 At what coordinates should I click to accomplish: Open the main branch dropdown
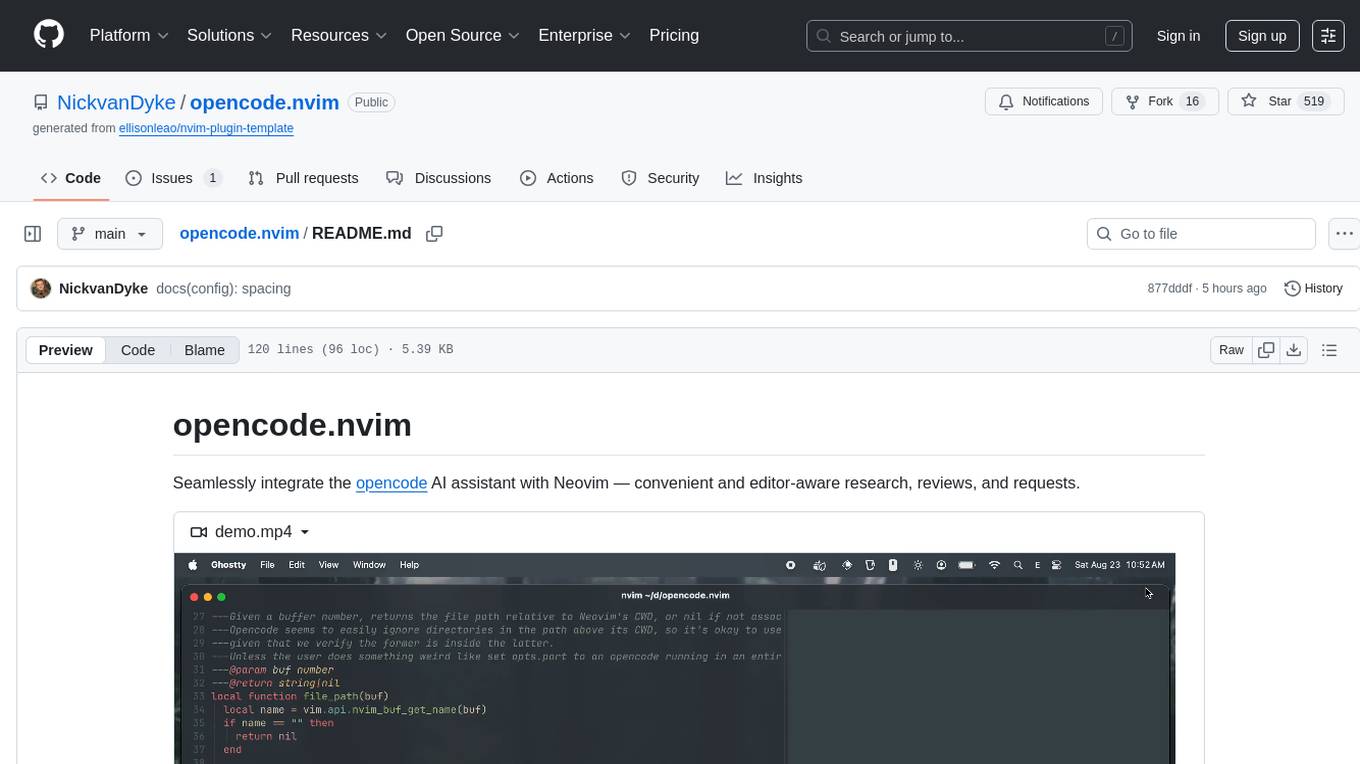pos(109,233)
